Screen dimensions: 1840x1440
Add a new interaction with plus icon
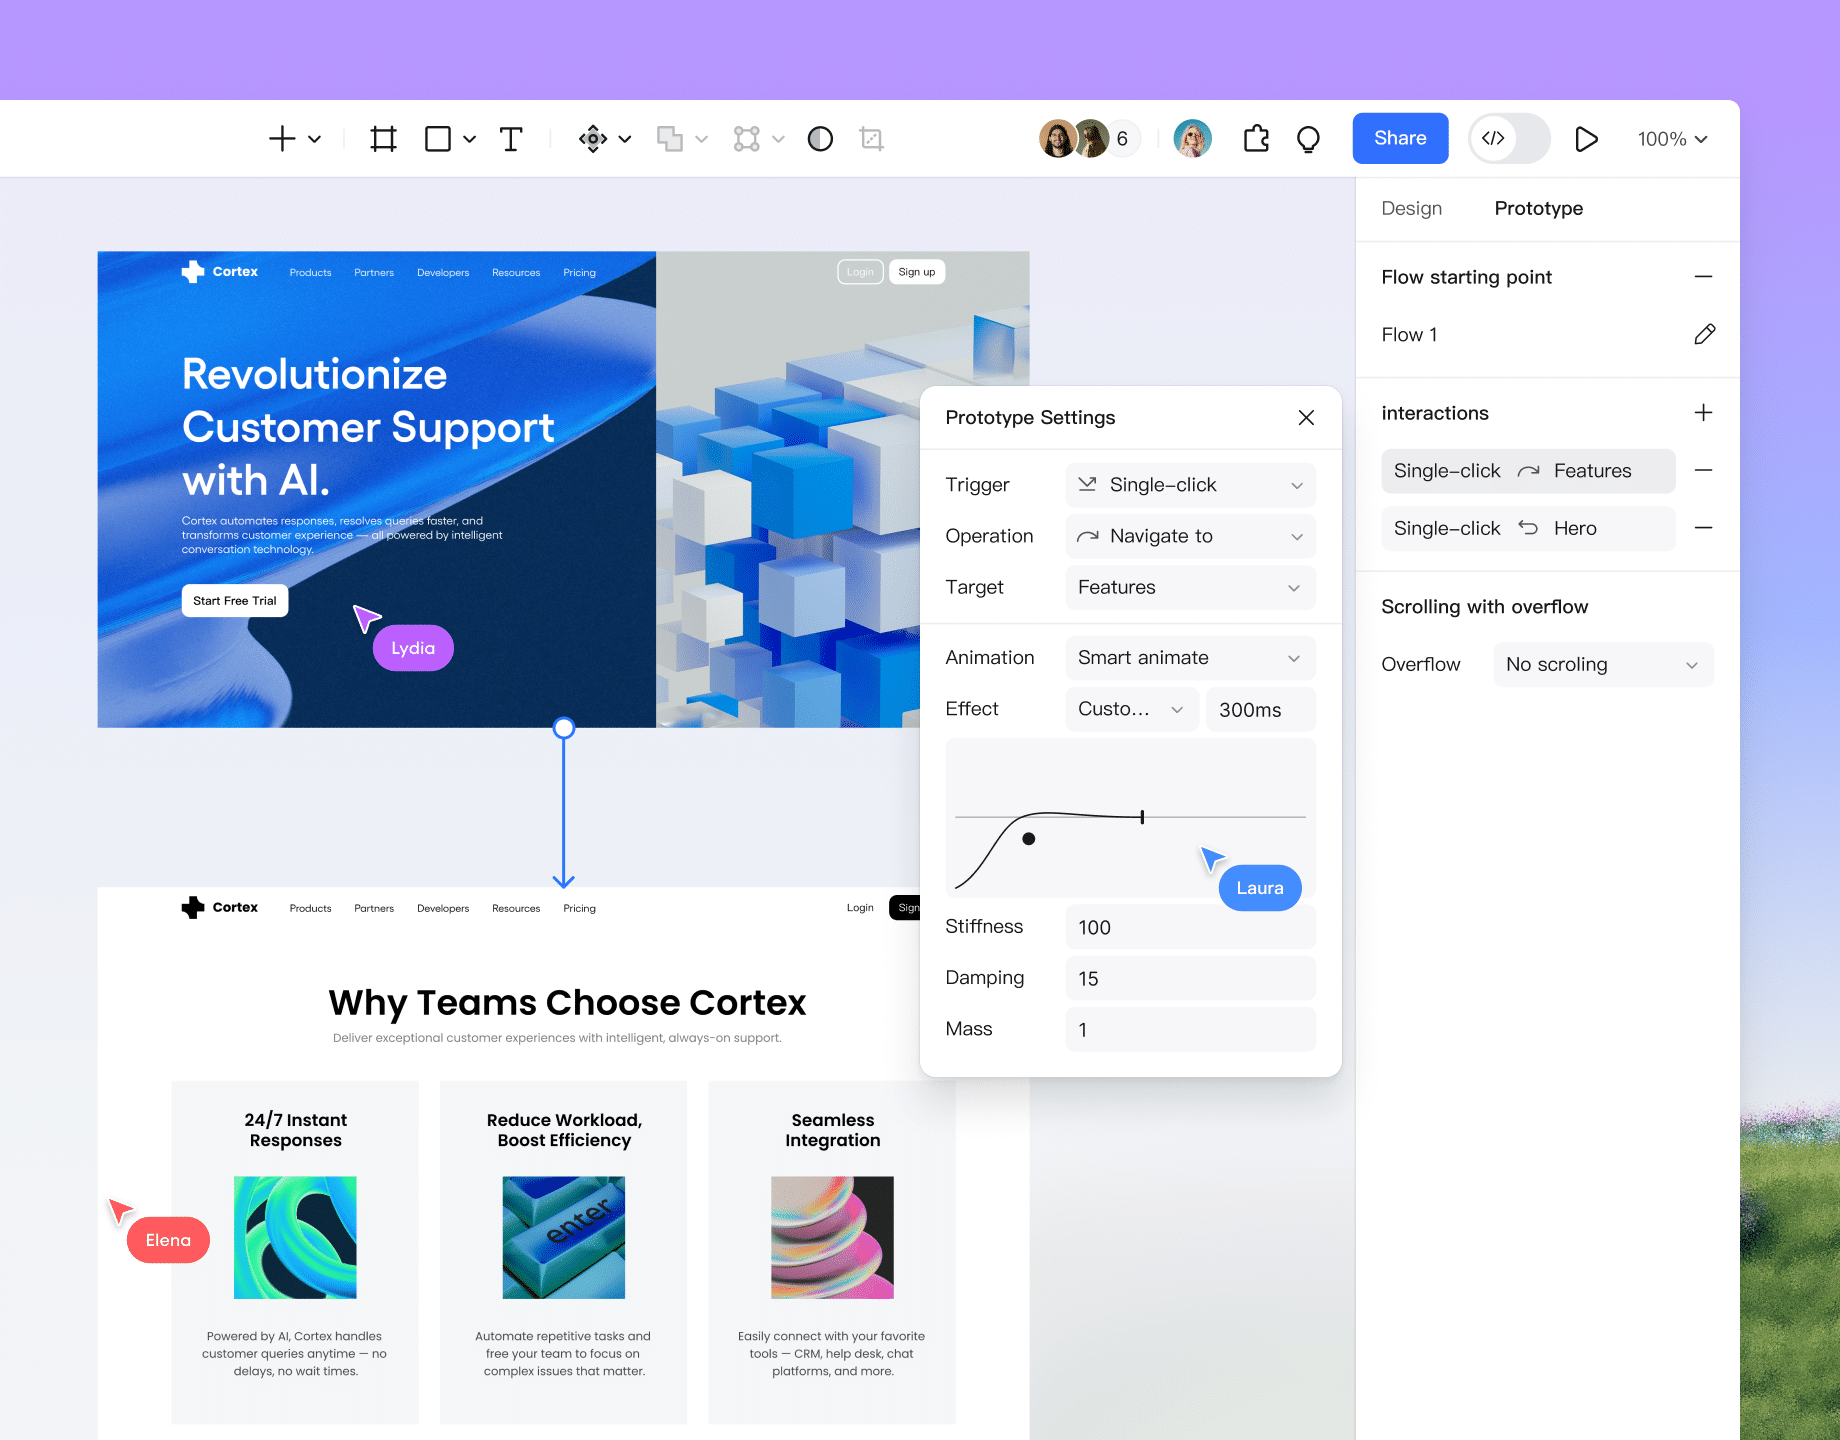point(1704,413)
